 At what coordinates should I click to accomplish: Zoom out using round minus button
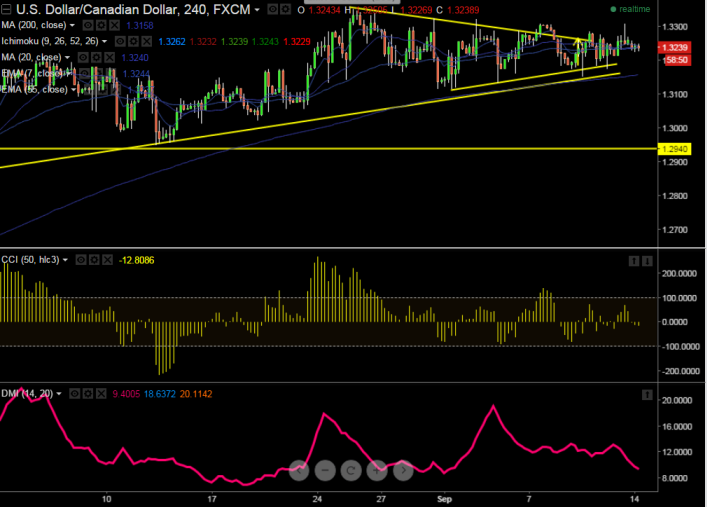click(x=325, y=470)
